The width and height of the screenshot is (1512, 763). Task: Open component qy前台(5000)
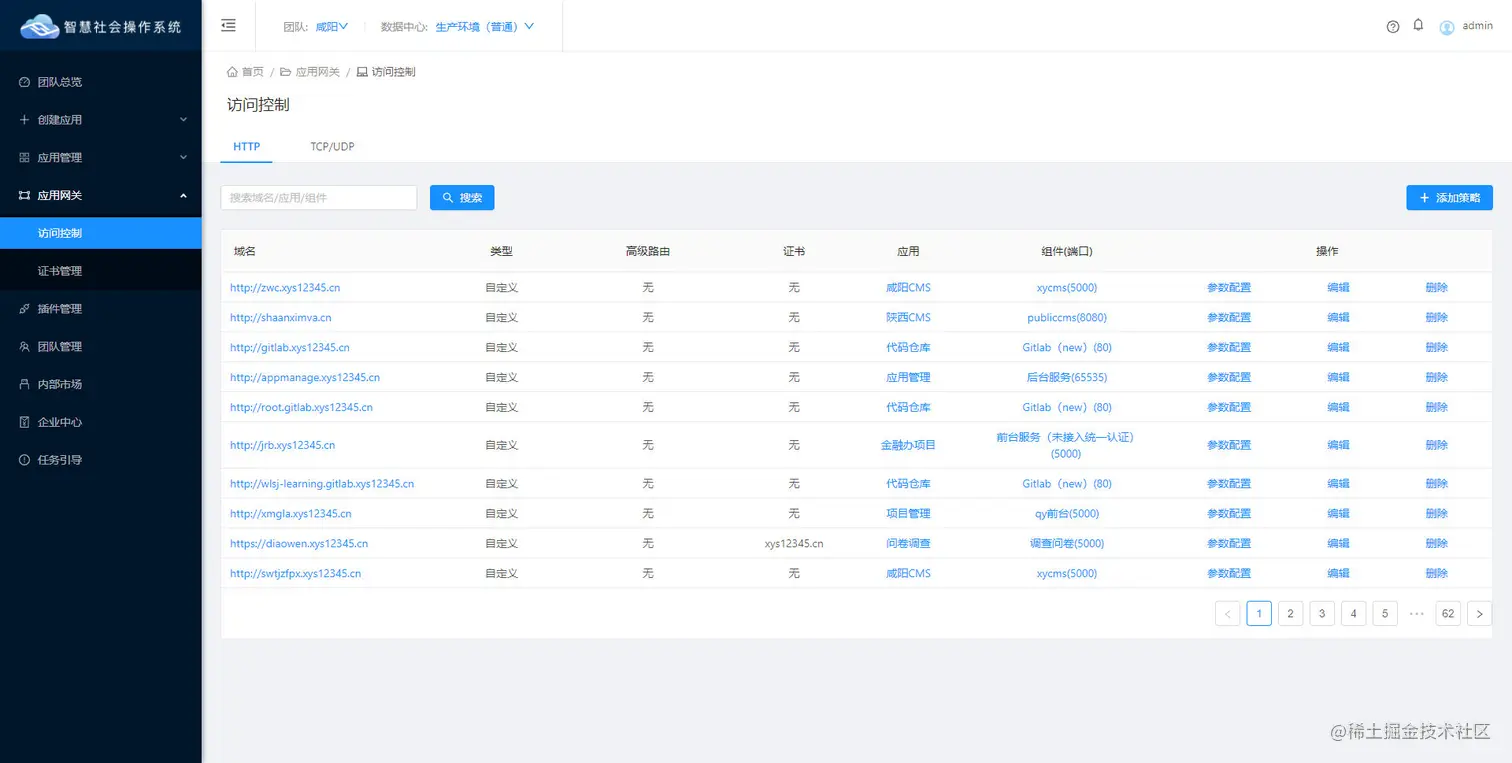click(x=1067, y=514)
